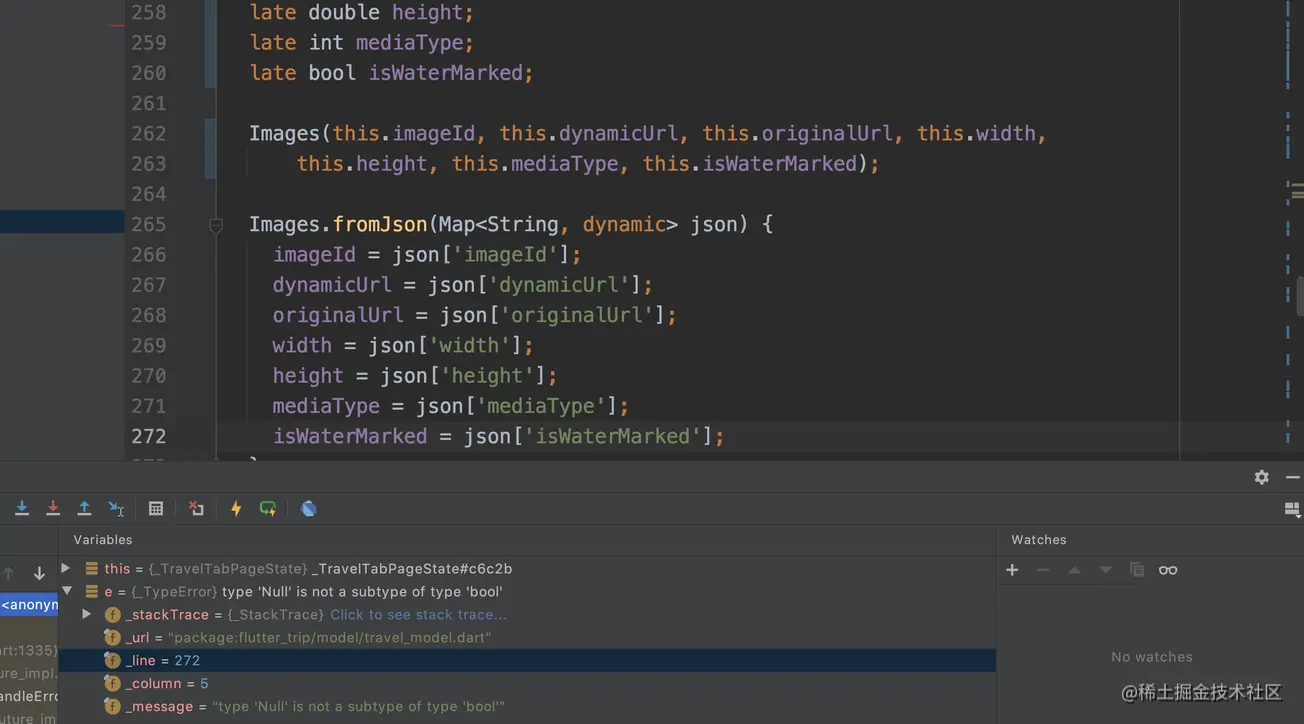This screenshot has width=1304, height=724.
Task: Expand the _stackTrace field node
Action: pyautogui.click(x=86, y=614)
